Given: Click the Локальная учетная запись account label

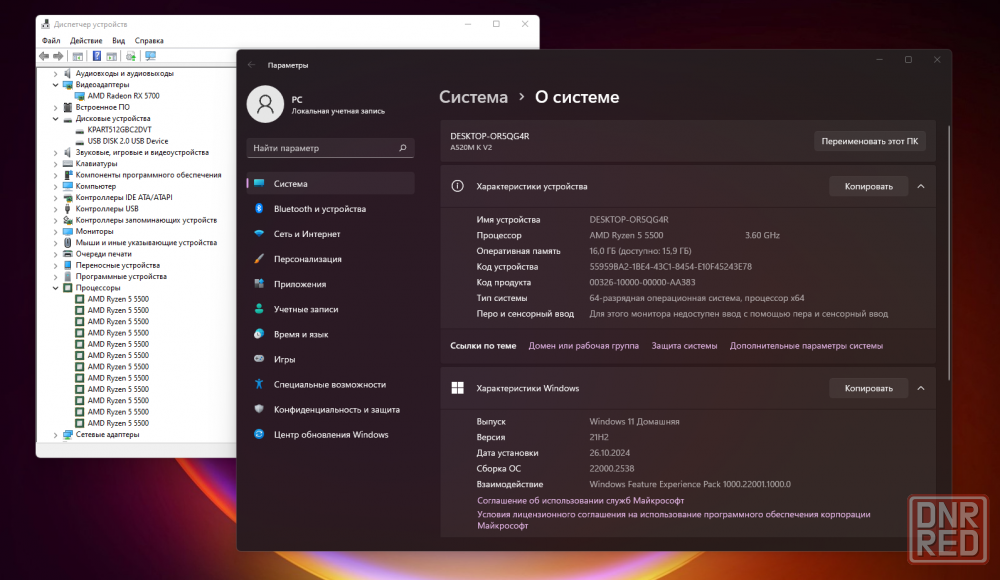Looking at the screenshot, I should (338, 111).
